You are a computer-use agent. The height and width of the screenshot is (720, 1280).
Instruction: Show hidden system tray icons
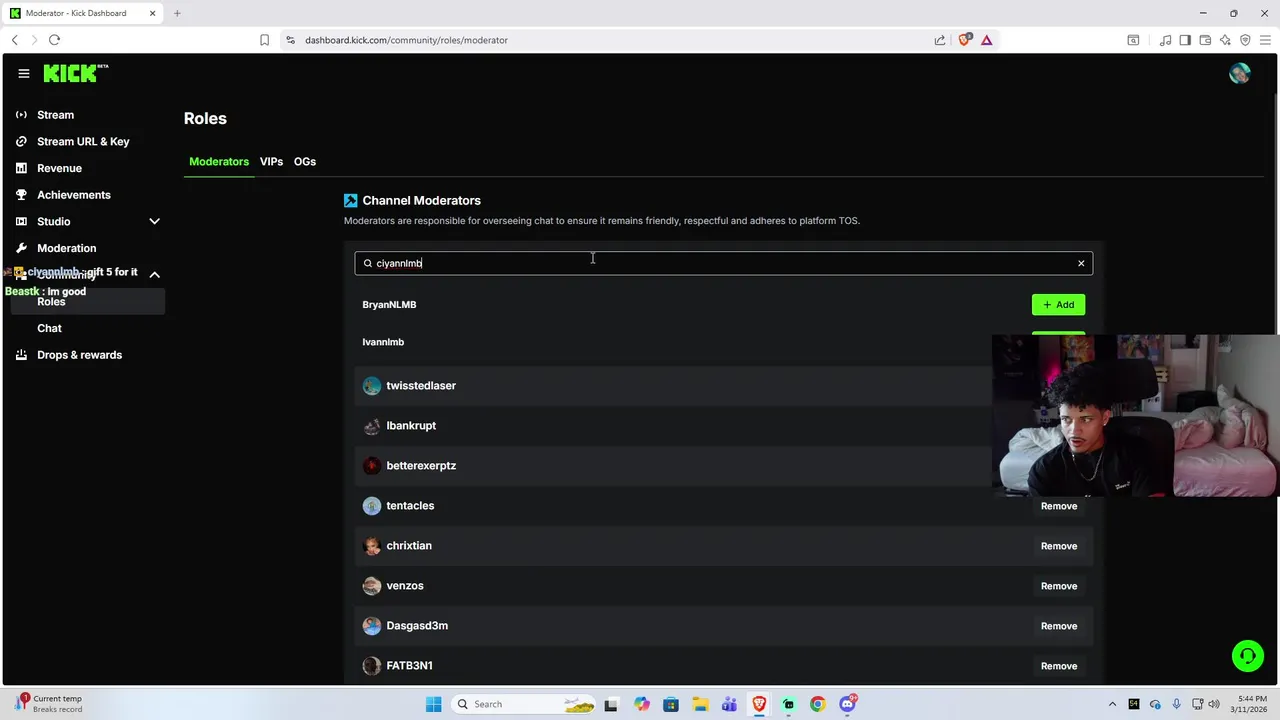tap(1112, 704)
